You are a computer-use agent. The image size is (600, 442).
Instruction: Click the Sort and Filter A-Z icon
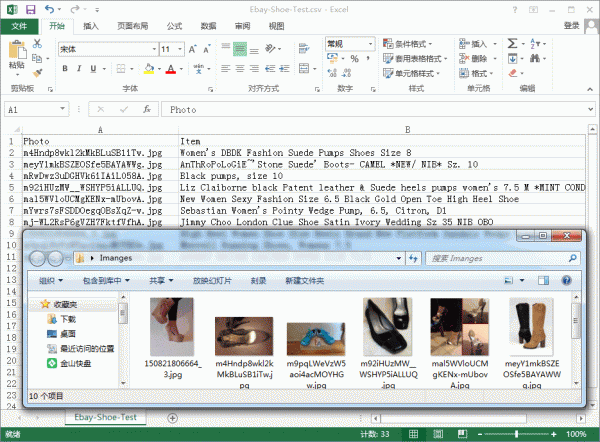tap(535, 44)
